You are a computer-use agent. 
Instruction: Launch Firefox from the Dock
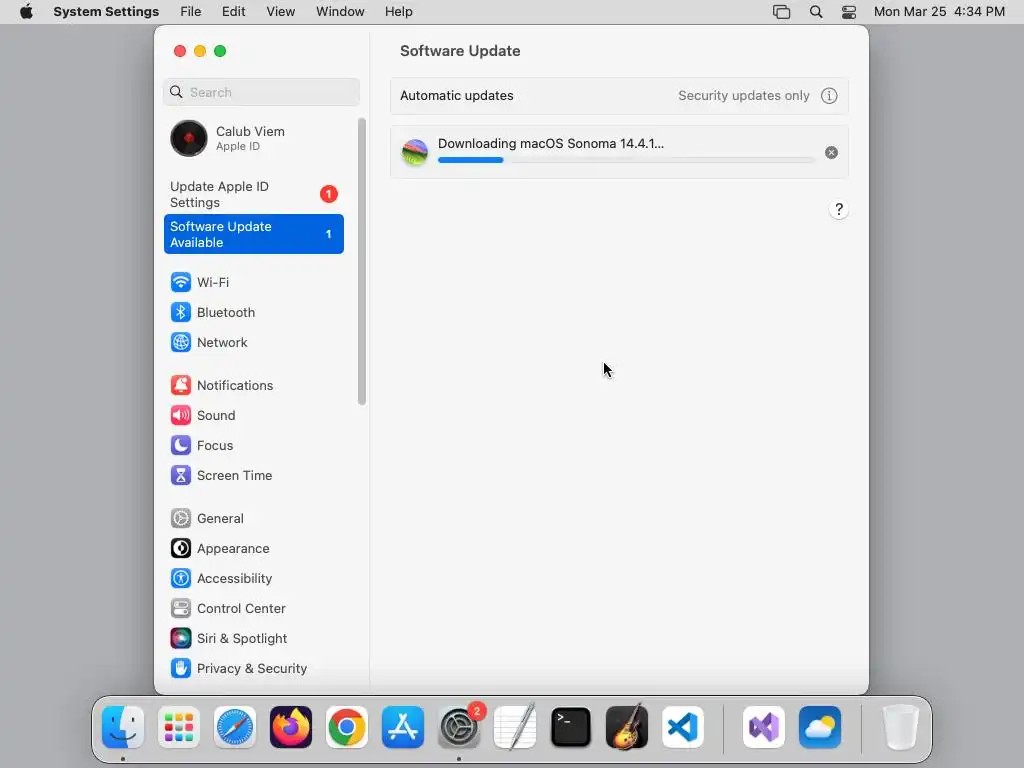291,727
